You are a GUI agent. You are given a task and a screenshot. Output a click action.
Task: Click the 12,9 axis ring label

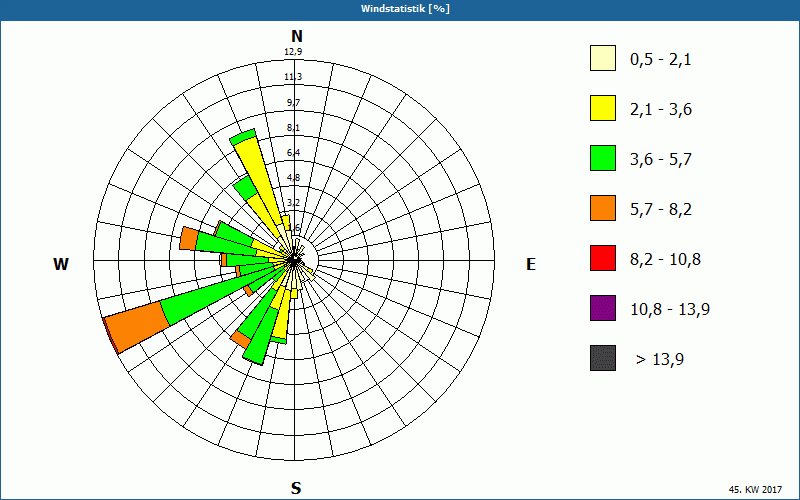tap(293, 52)
